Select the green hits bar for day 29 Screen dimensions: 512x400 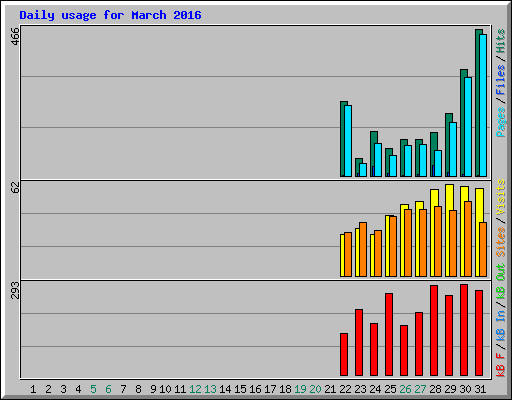(x=447, y=145)
